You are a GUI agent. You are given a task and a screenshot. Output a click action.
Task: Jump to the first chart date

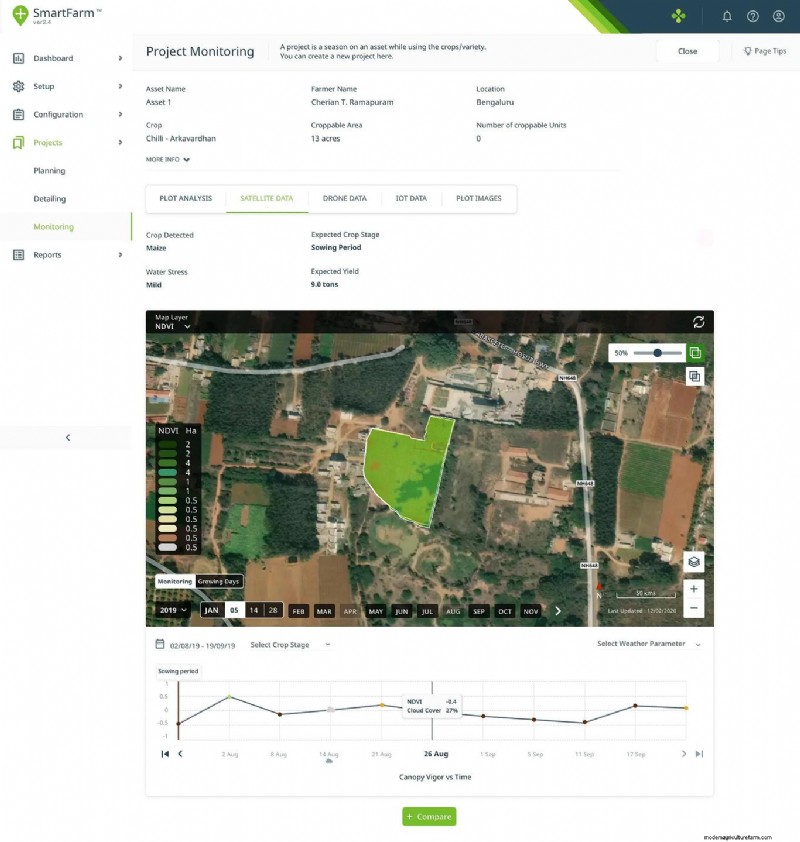pyautogui.click(x=165, y=754)
